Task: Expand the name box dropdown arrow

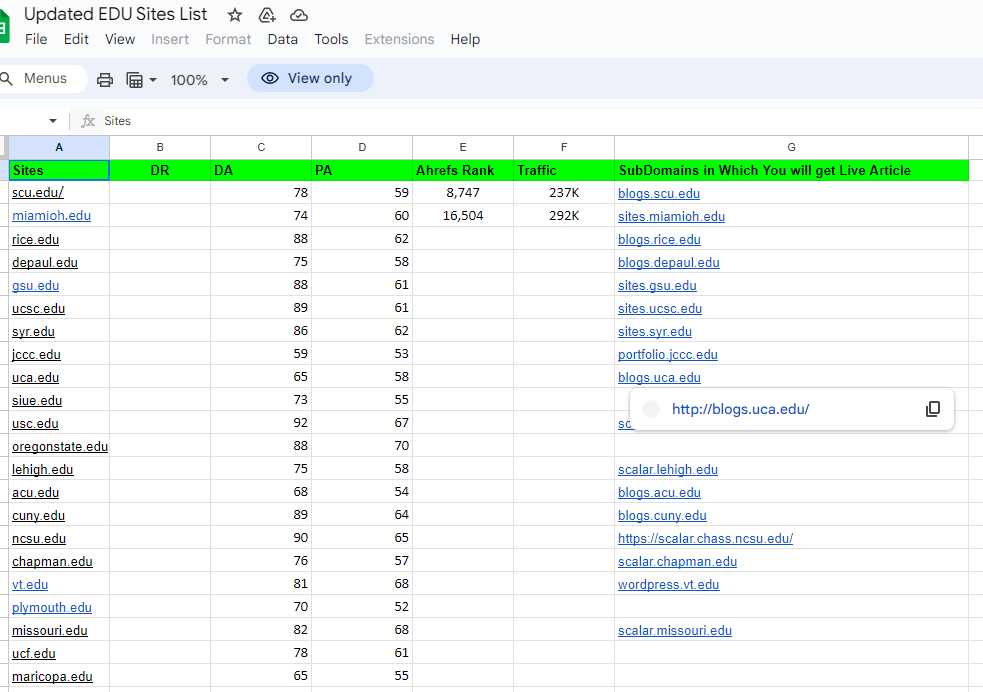Action: 53,120
